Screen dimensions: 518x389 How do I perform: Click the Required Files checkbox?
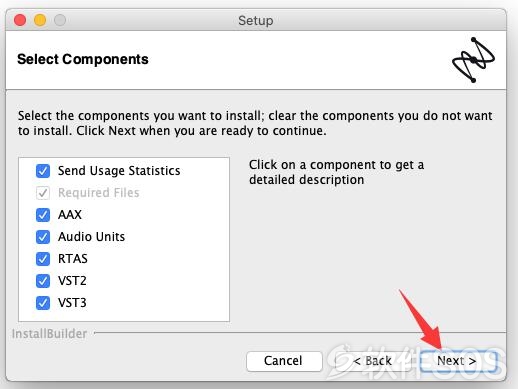pyautogui.click(x=43, y=193)
